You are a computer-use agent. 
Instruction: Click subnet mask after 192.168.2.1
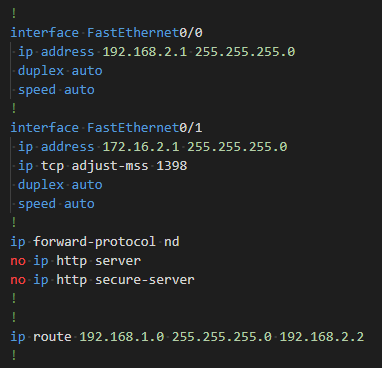coord(245,52)
